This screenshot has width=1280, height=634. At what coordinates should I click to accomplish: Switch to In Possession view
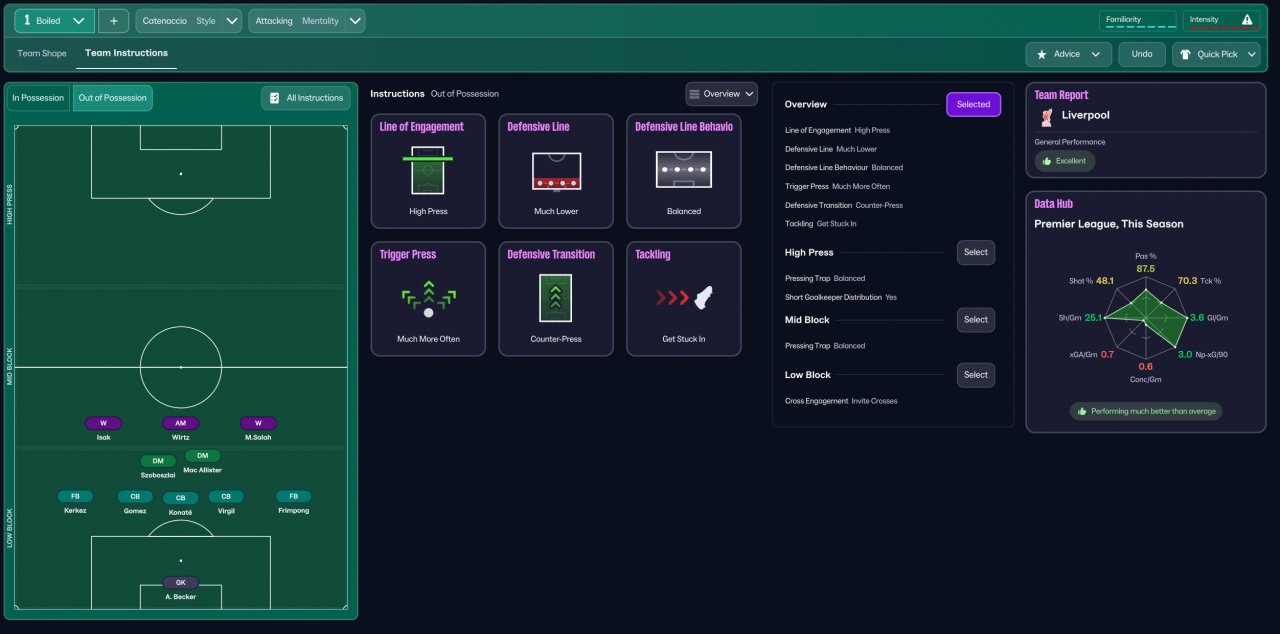(x=38, y=98)
